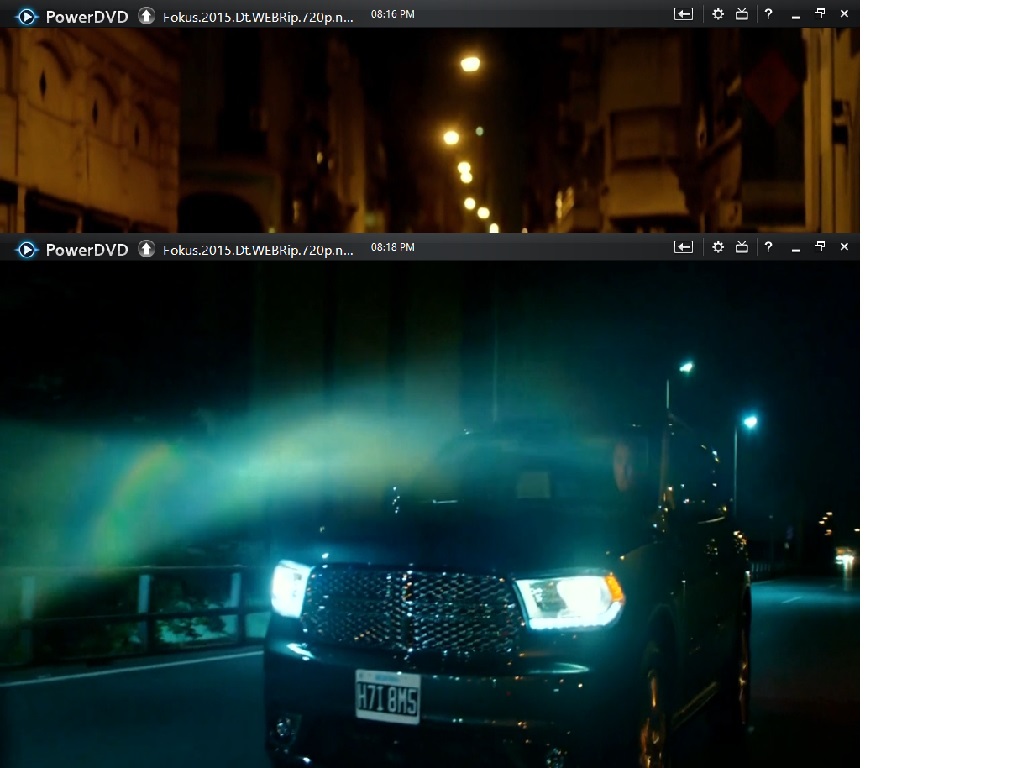Click the Fokus.2015 file title in the 08:16 PM window

point(258,18)
